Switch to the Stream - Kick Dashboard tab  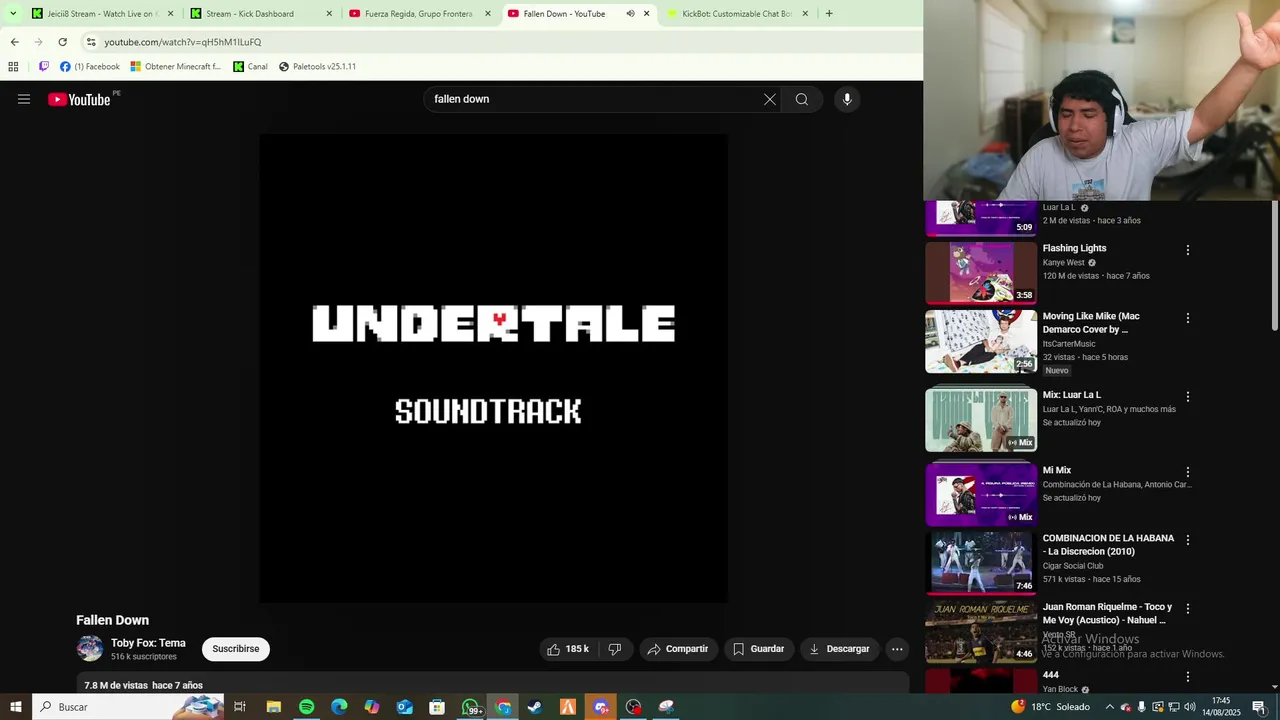pos(262,14)
